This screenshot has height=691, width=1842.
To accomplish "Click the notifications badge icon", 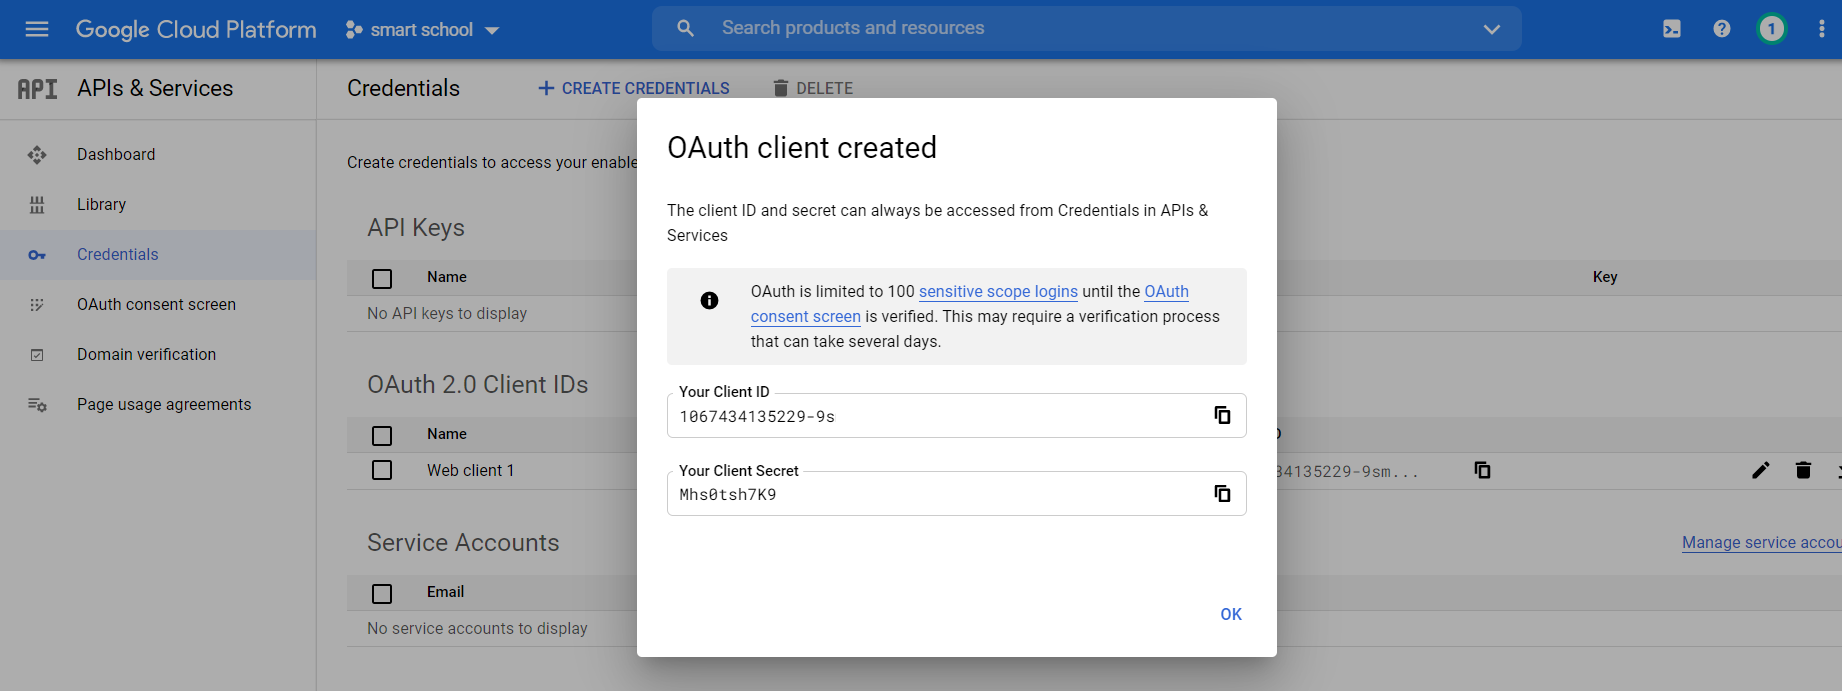I will 1771,29.
